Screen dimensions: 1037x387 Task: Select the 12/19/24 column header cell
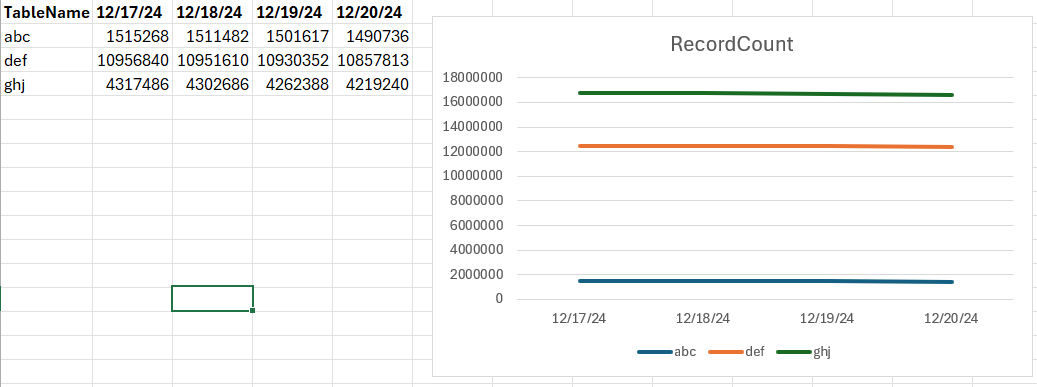coord(292,12)
